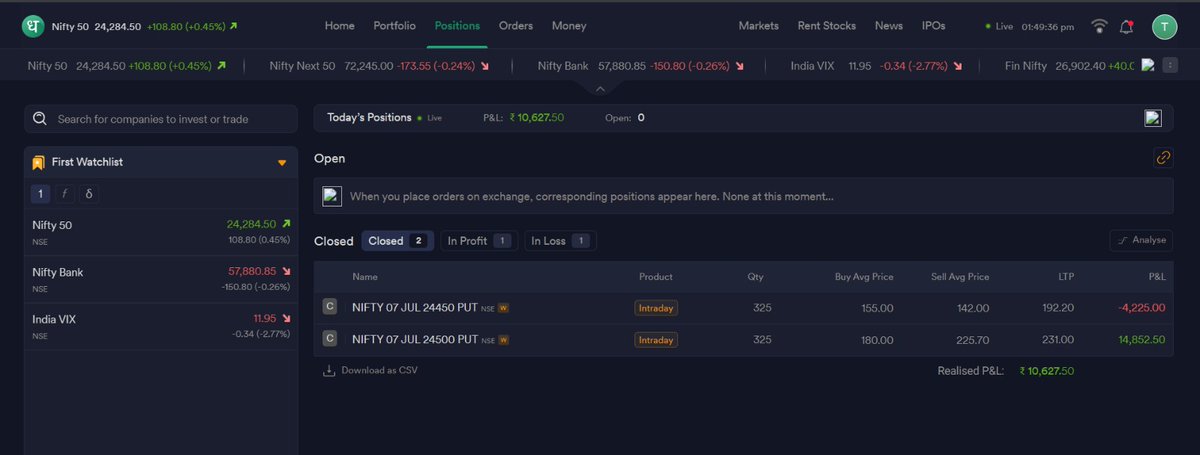Click the orange link icon beside Open
The width and height of the screenshot is (1200, 455).
pos(1163,158)
